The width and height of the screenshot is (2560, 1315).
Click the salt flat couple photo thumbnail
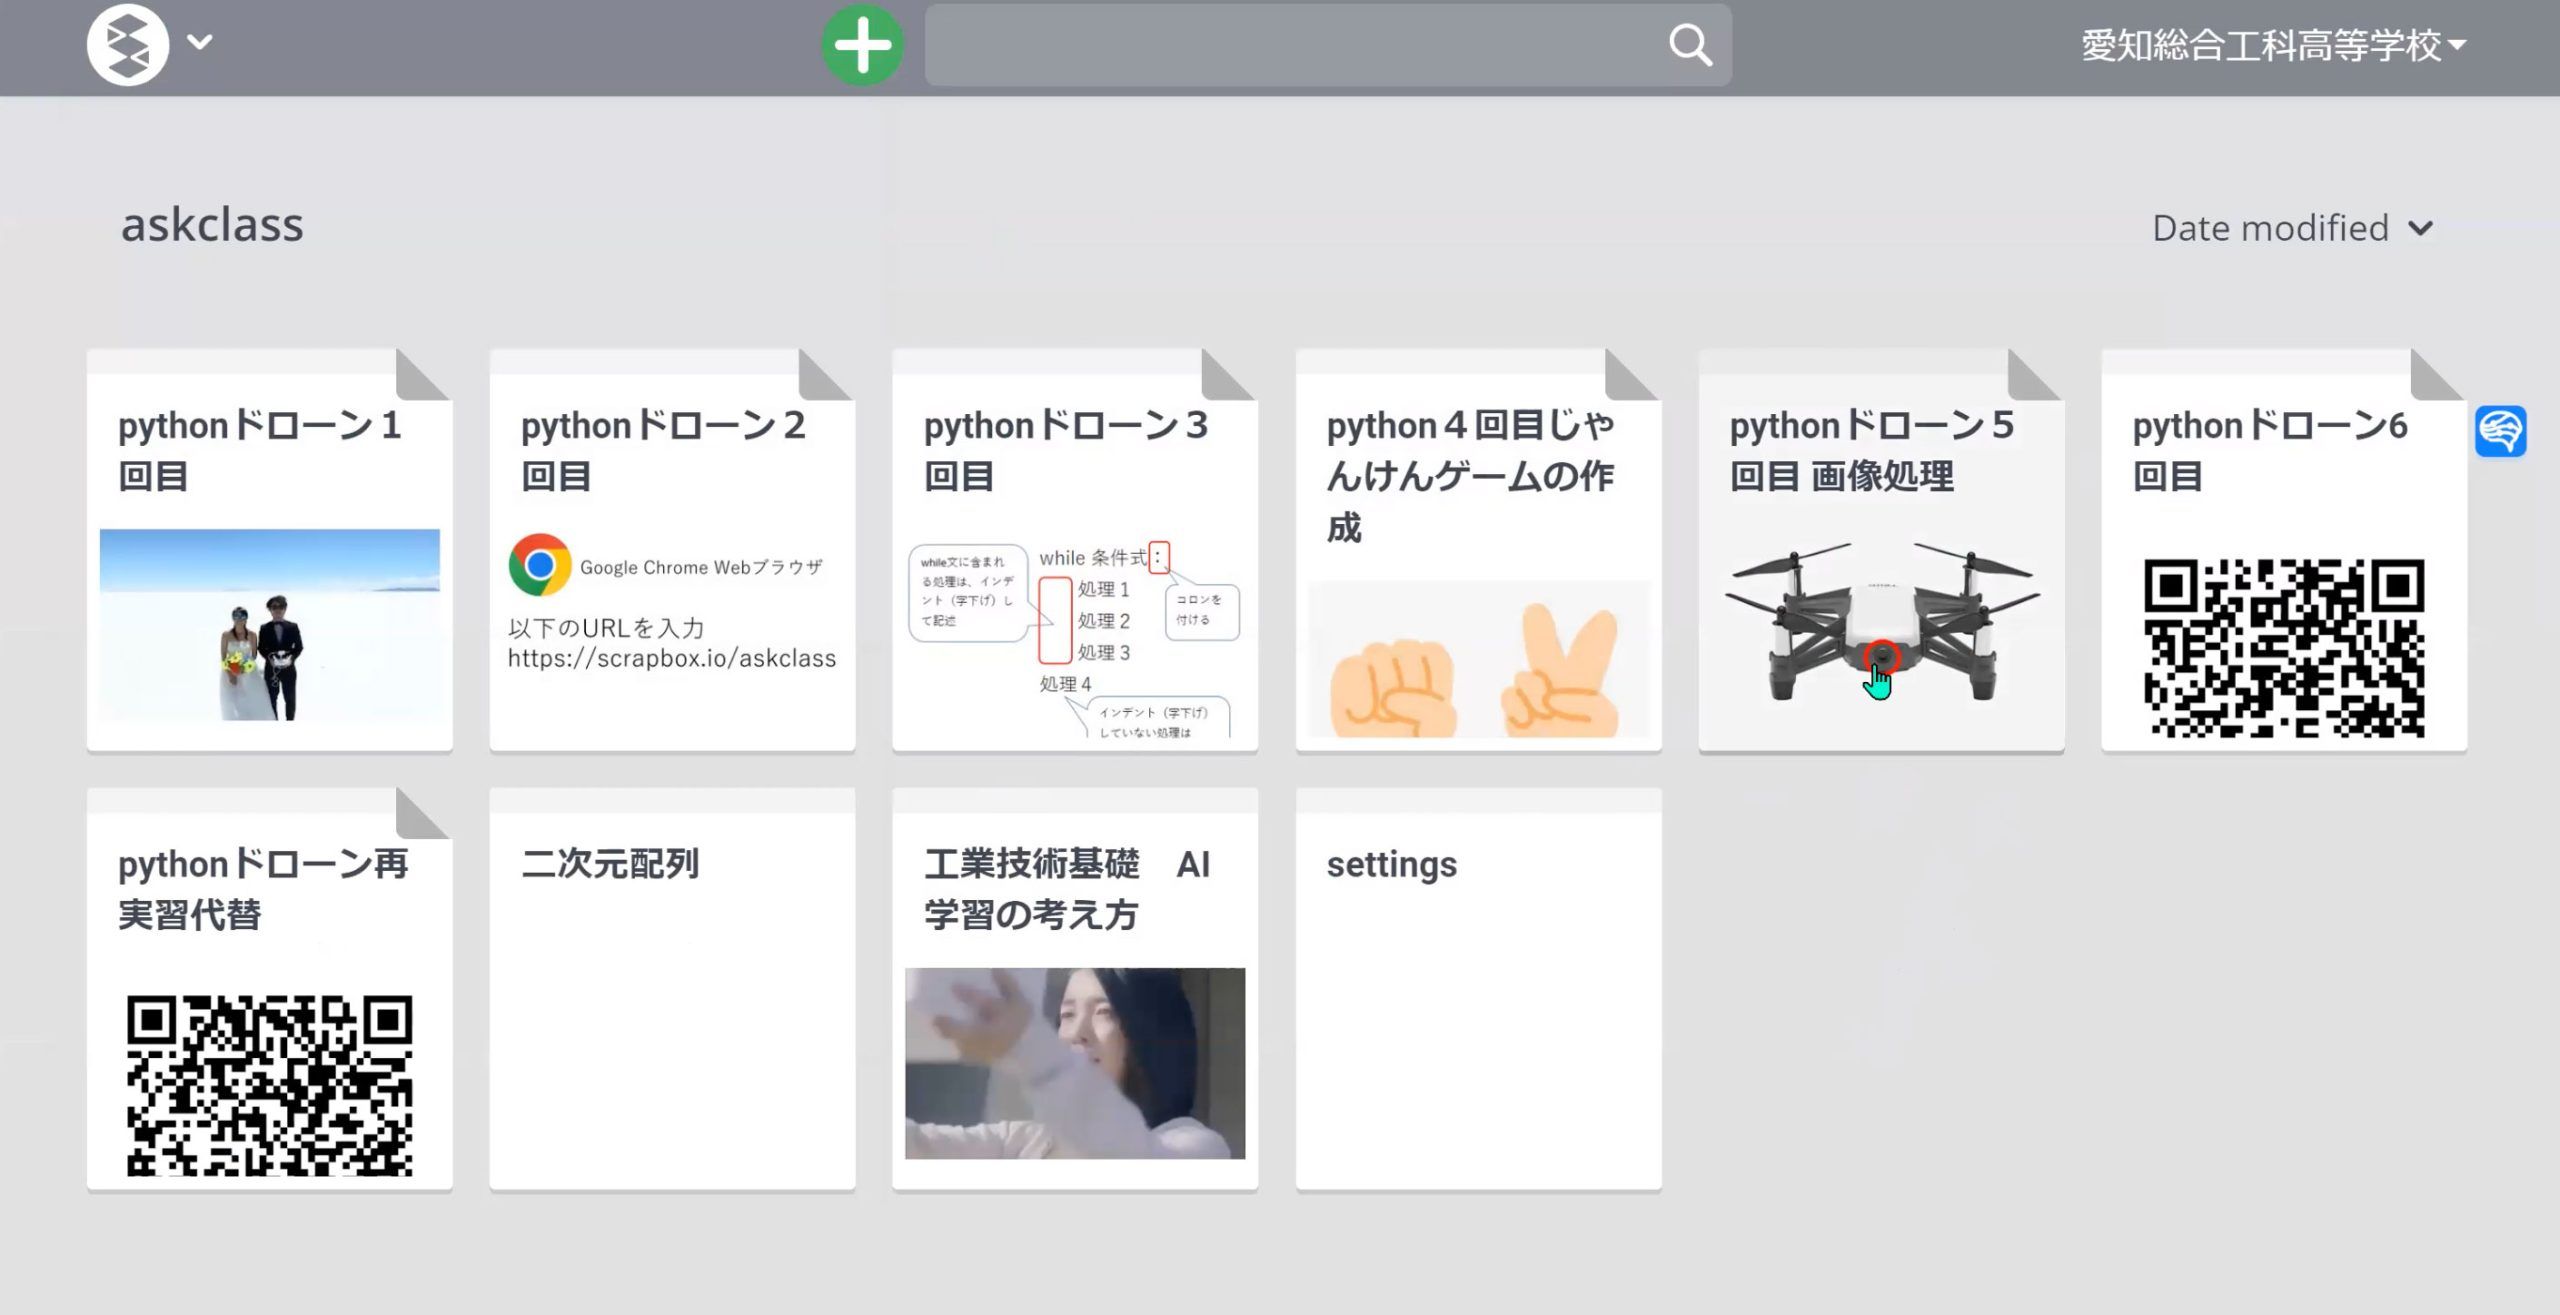coord(269,625)
